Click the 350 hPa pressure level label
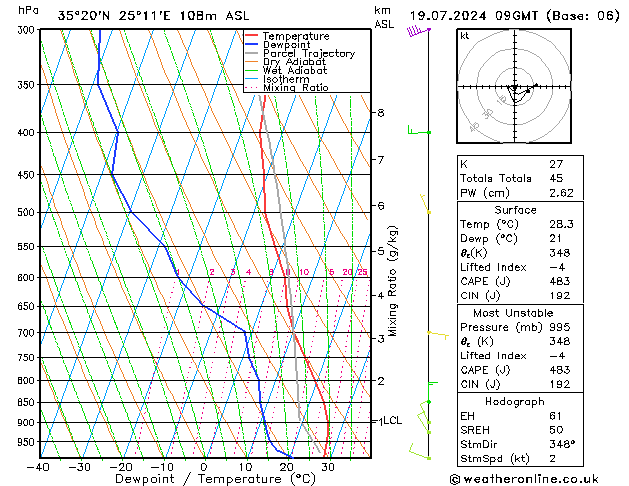Screen dimensions: 629x486 tap(28, 85)
